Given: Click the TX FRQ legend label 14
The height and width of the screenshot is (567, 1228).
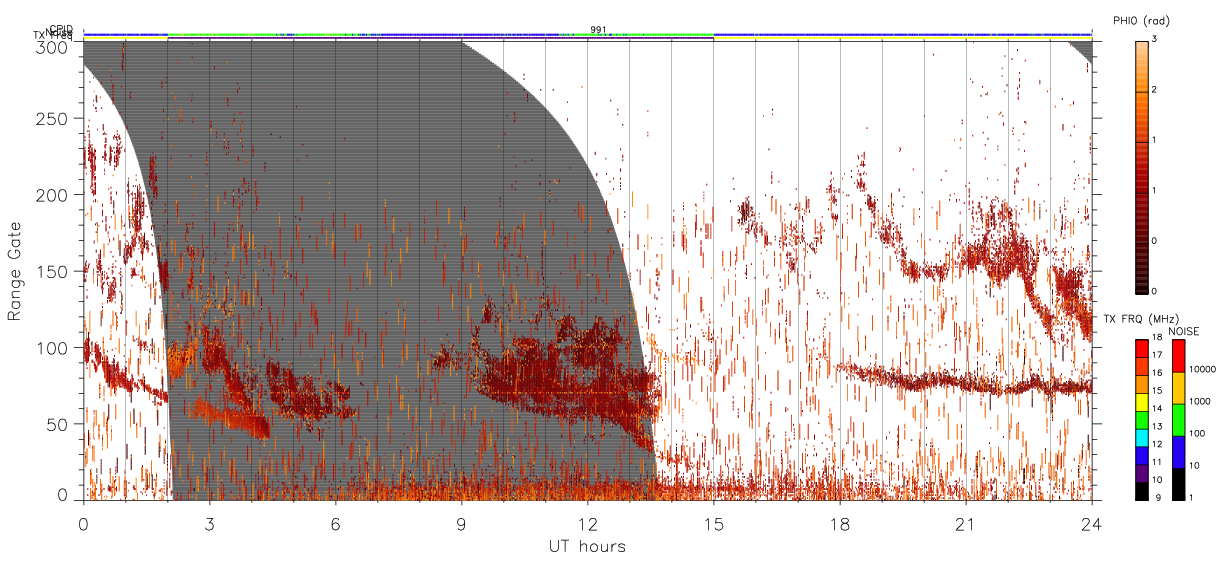Looking at the screenshot, I should (1158, 408).
